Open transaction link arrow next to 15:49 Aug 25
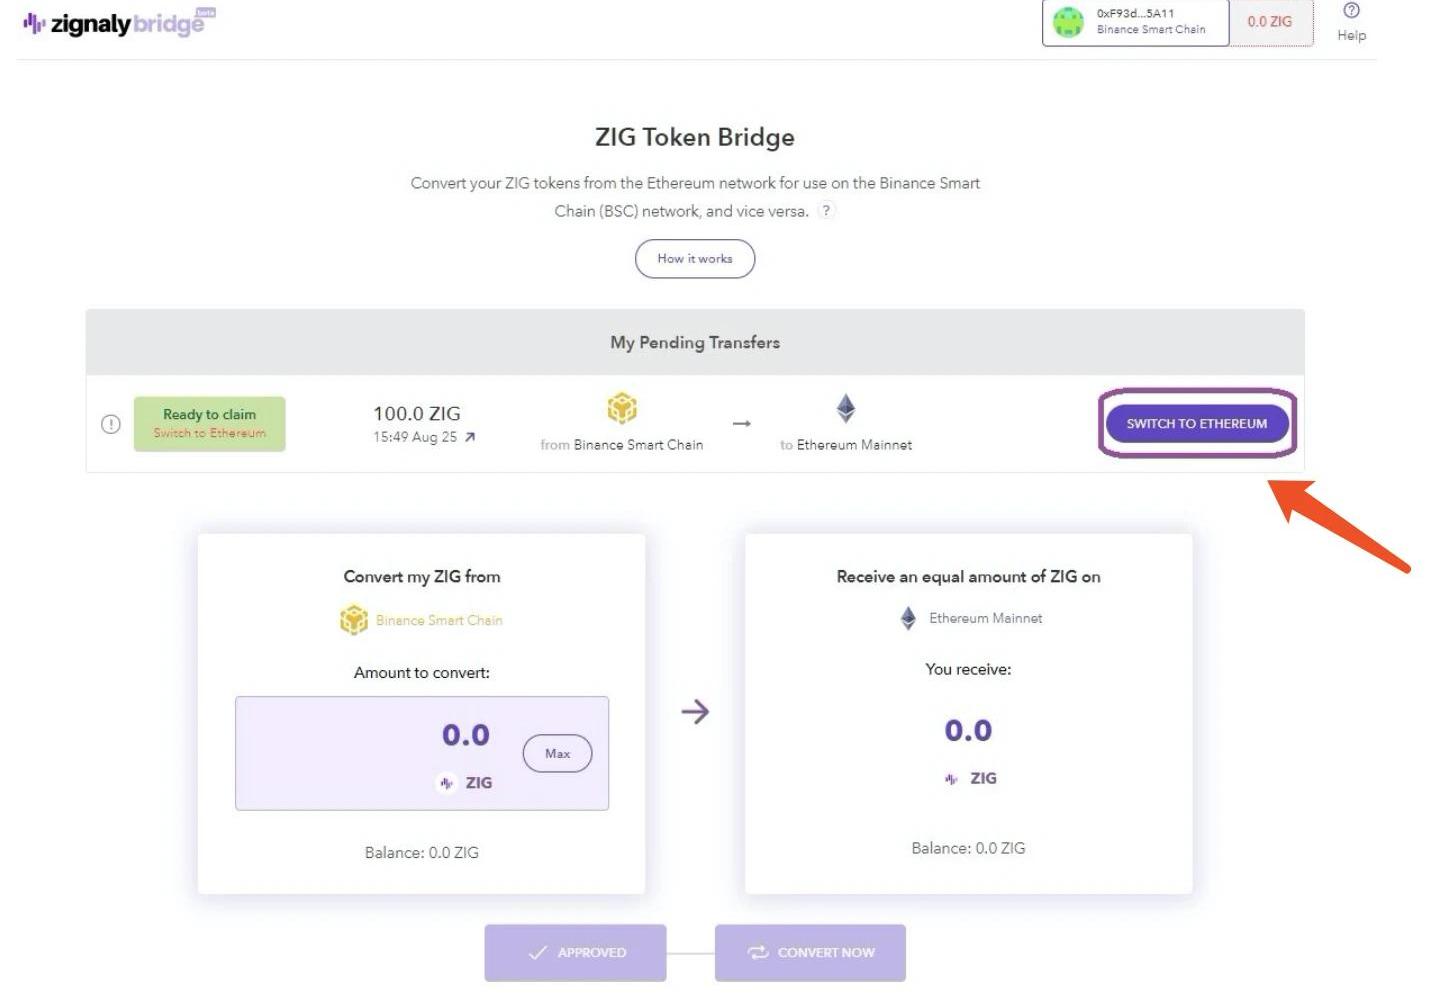Screen dimensions: 1444x996 point(470,437)
